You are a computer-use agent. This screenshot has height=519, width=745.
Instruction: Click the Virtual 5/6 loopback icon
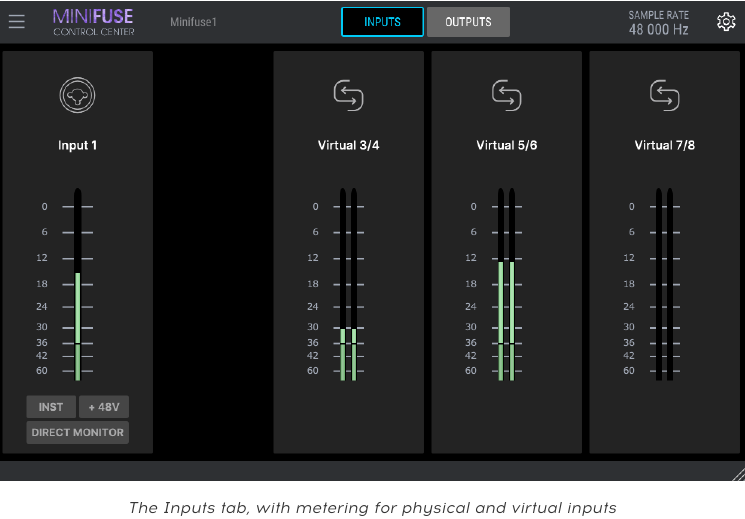click(506, 95)
